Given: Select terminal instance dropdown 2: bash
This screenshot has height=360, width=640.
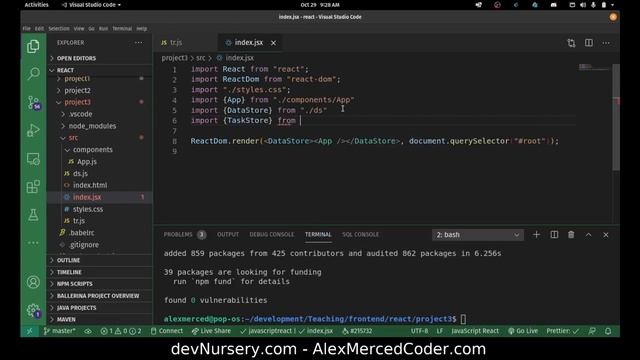Looking at the screenshot, I should 478,235.
